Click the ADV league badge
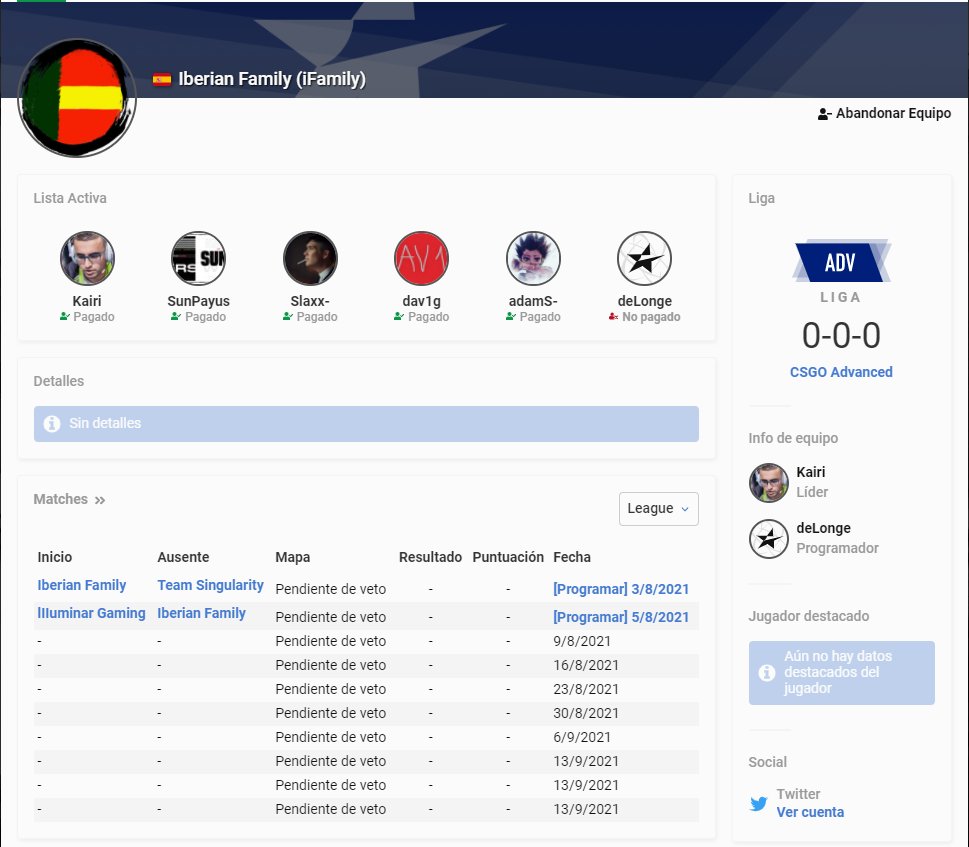Screen dimensions: 969x847 841,261
